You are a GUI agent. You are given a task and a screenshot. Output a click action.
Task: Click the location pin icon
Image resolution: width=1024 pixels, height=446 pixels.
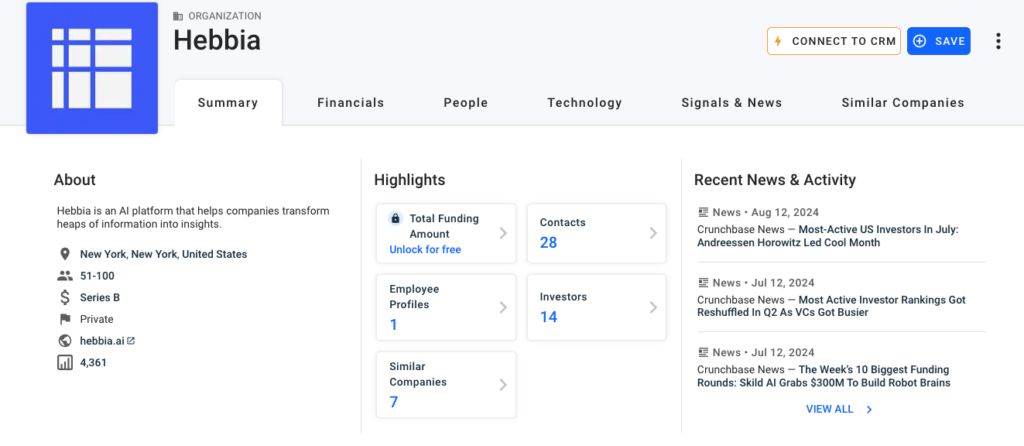point(65,254)
